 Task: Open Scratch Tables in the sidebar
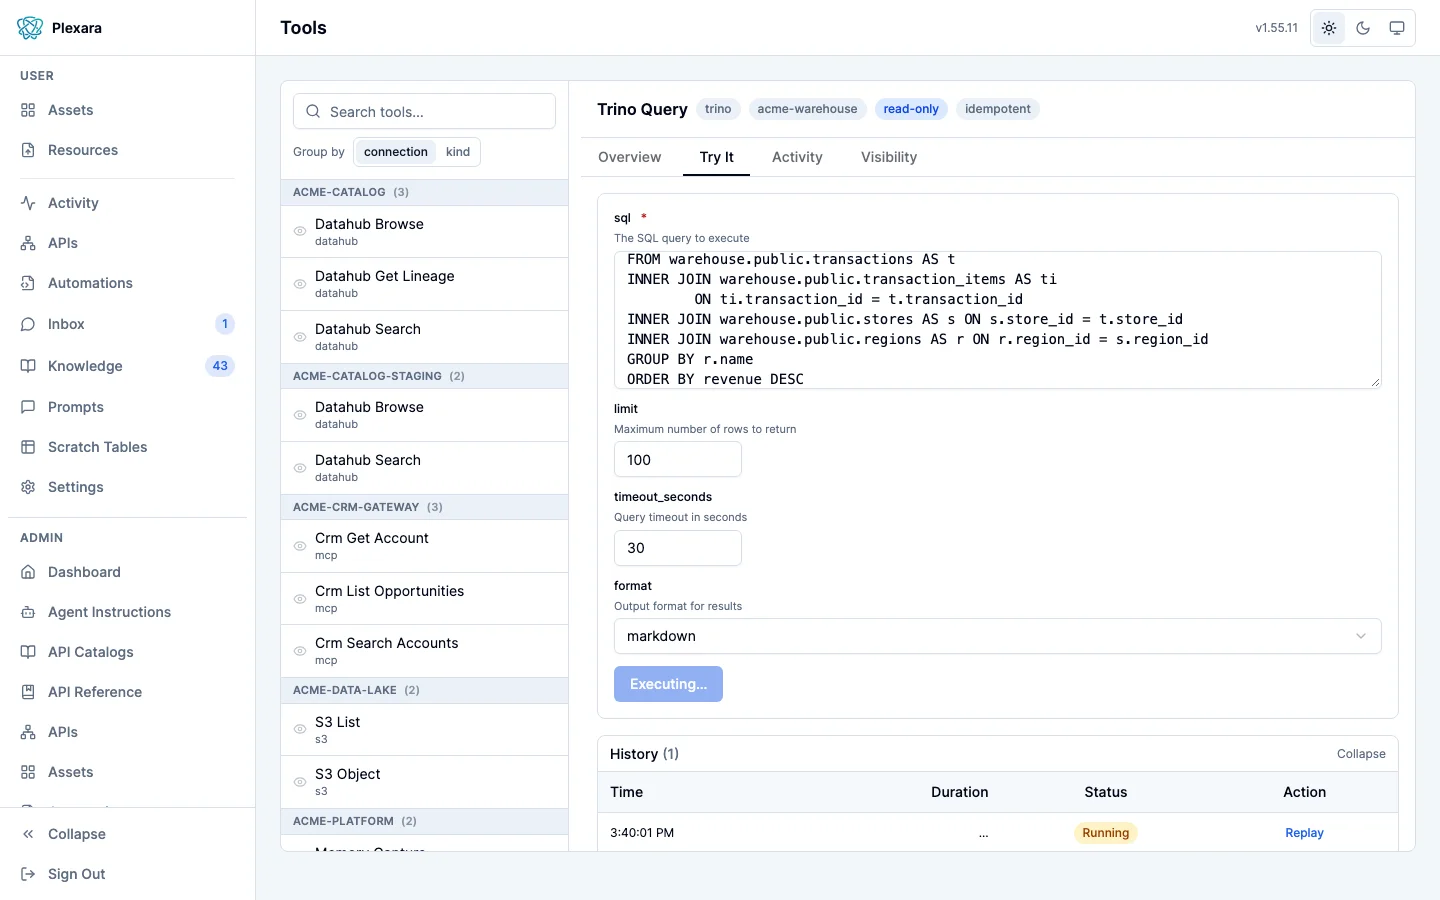[127, 447]
